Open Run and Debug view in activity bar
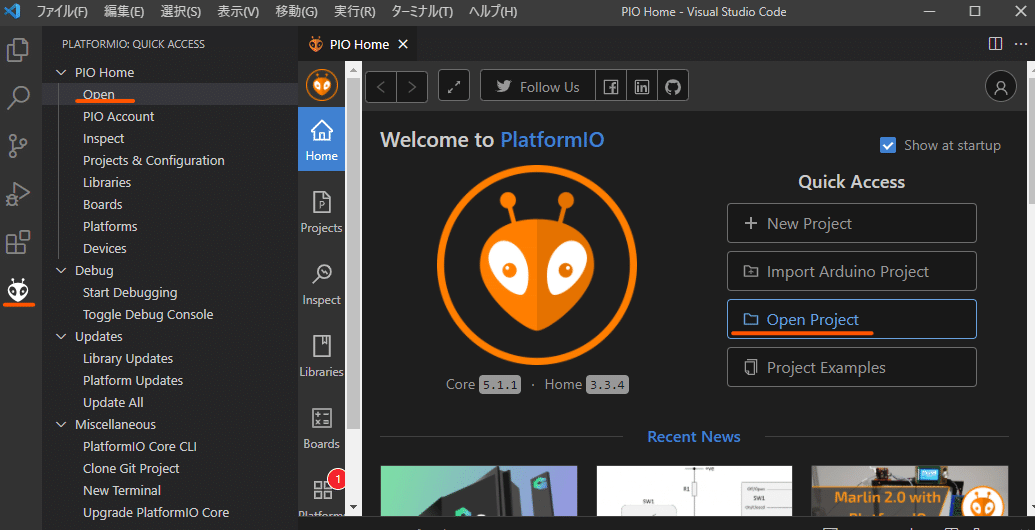1035x530 pixels. pyautogui.click(x=18, y=194)
